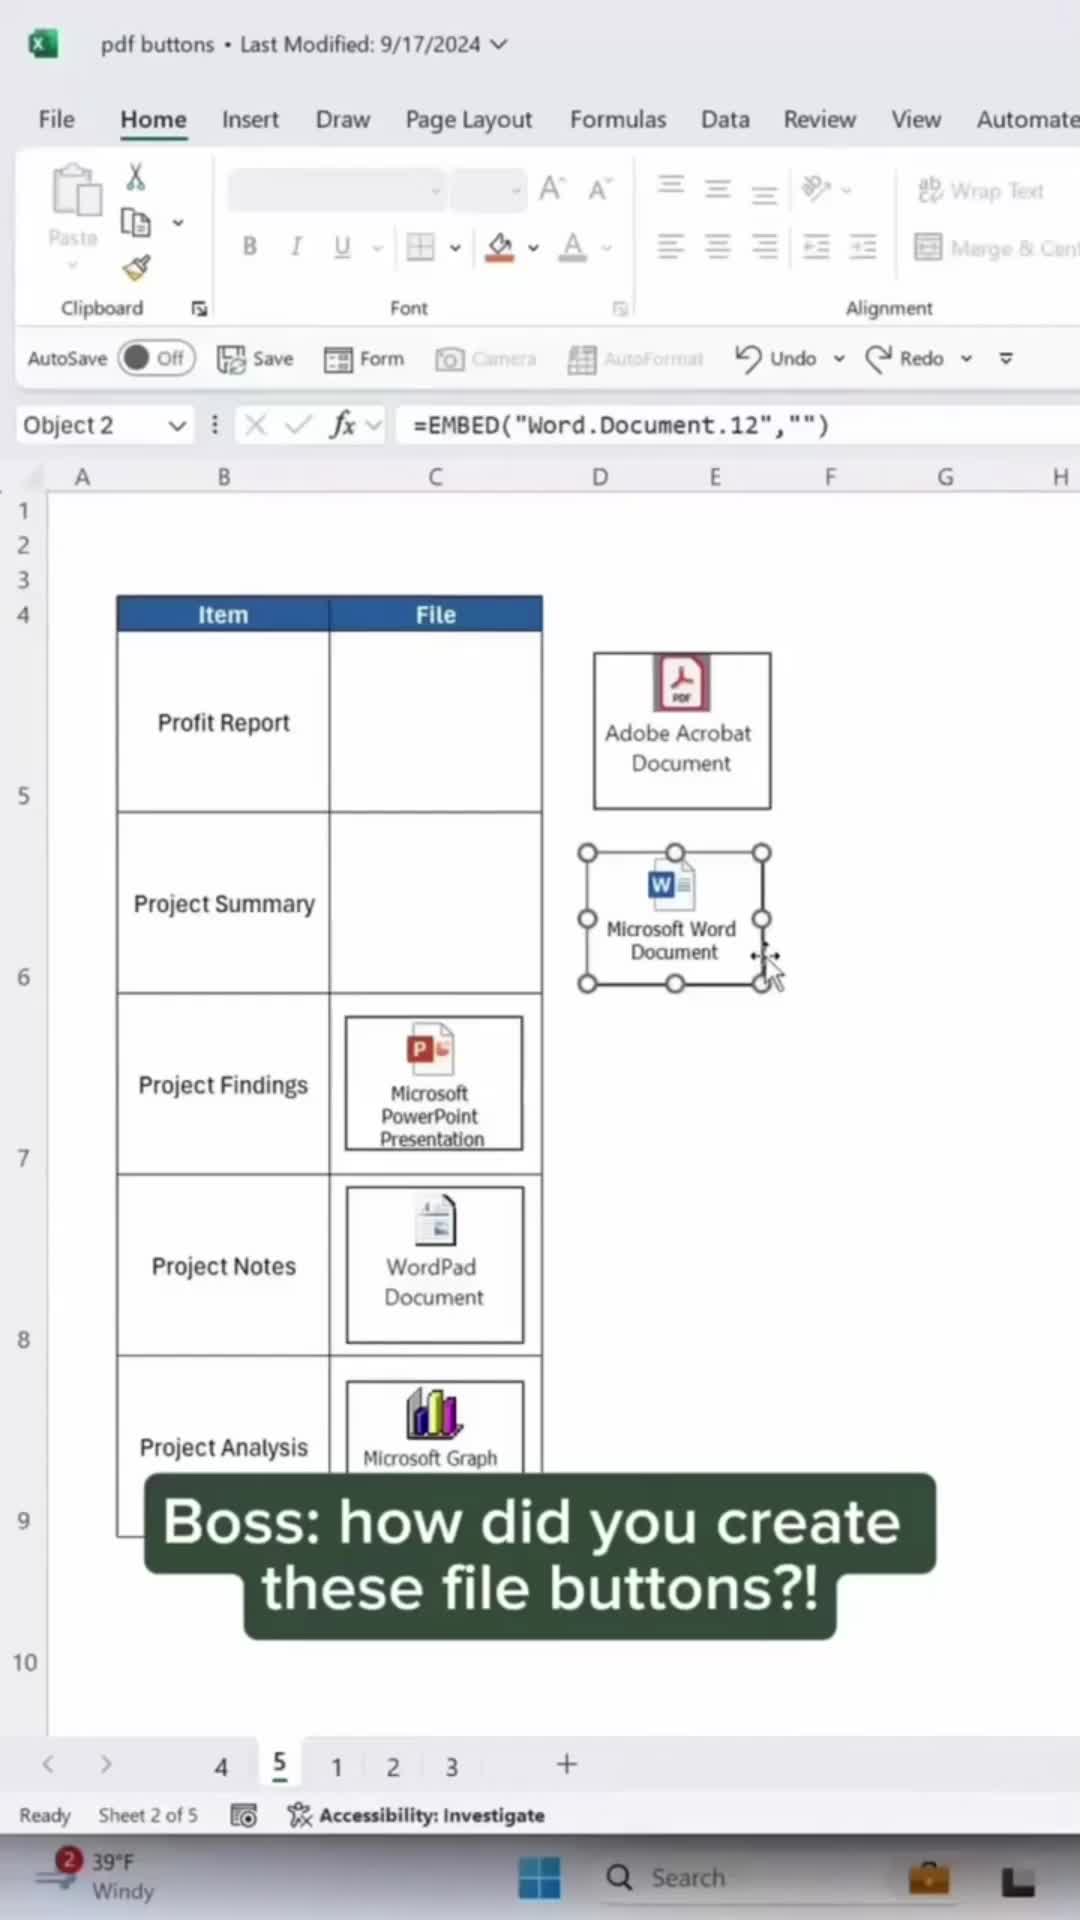The height and width of the screenshot is (1920, 1080).
Task: Click Accessibility: Investigate in status bar
Action: point(417,1815)
